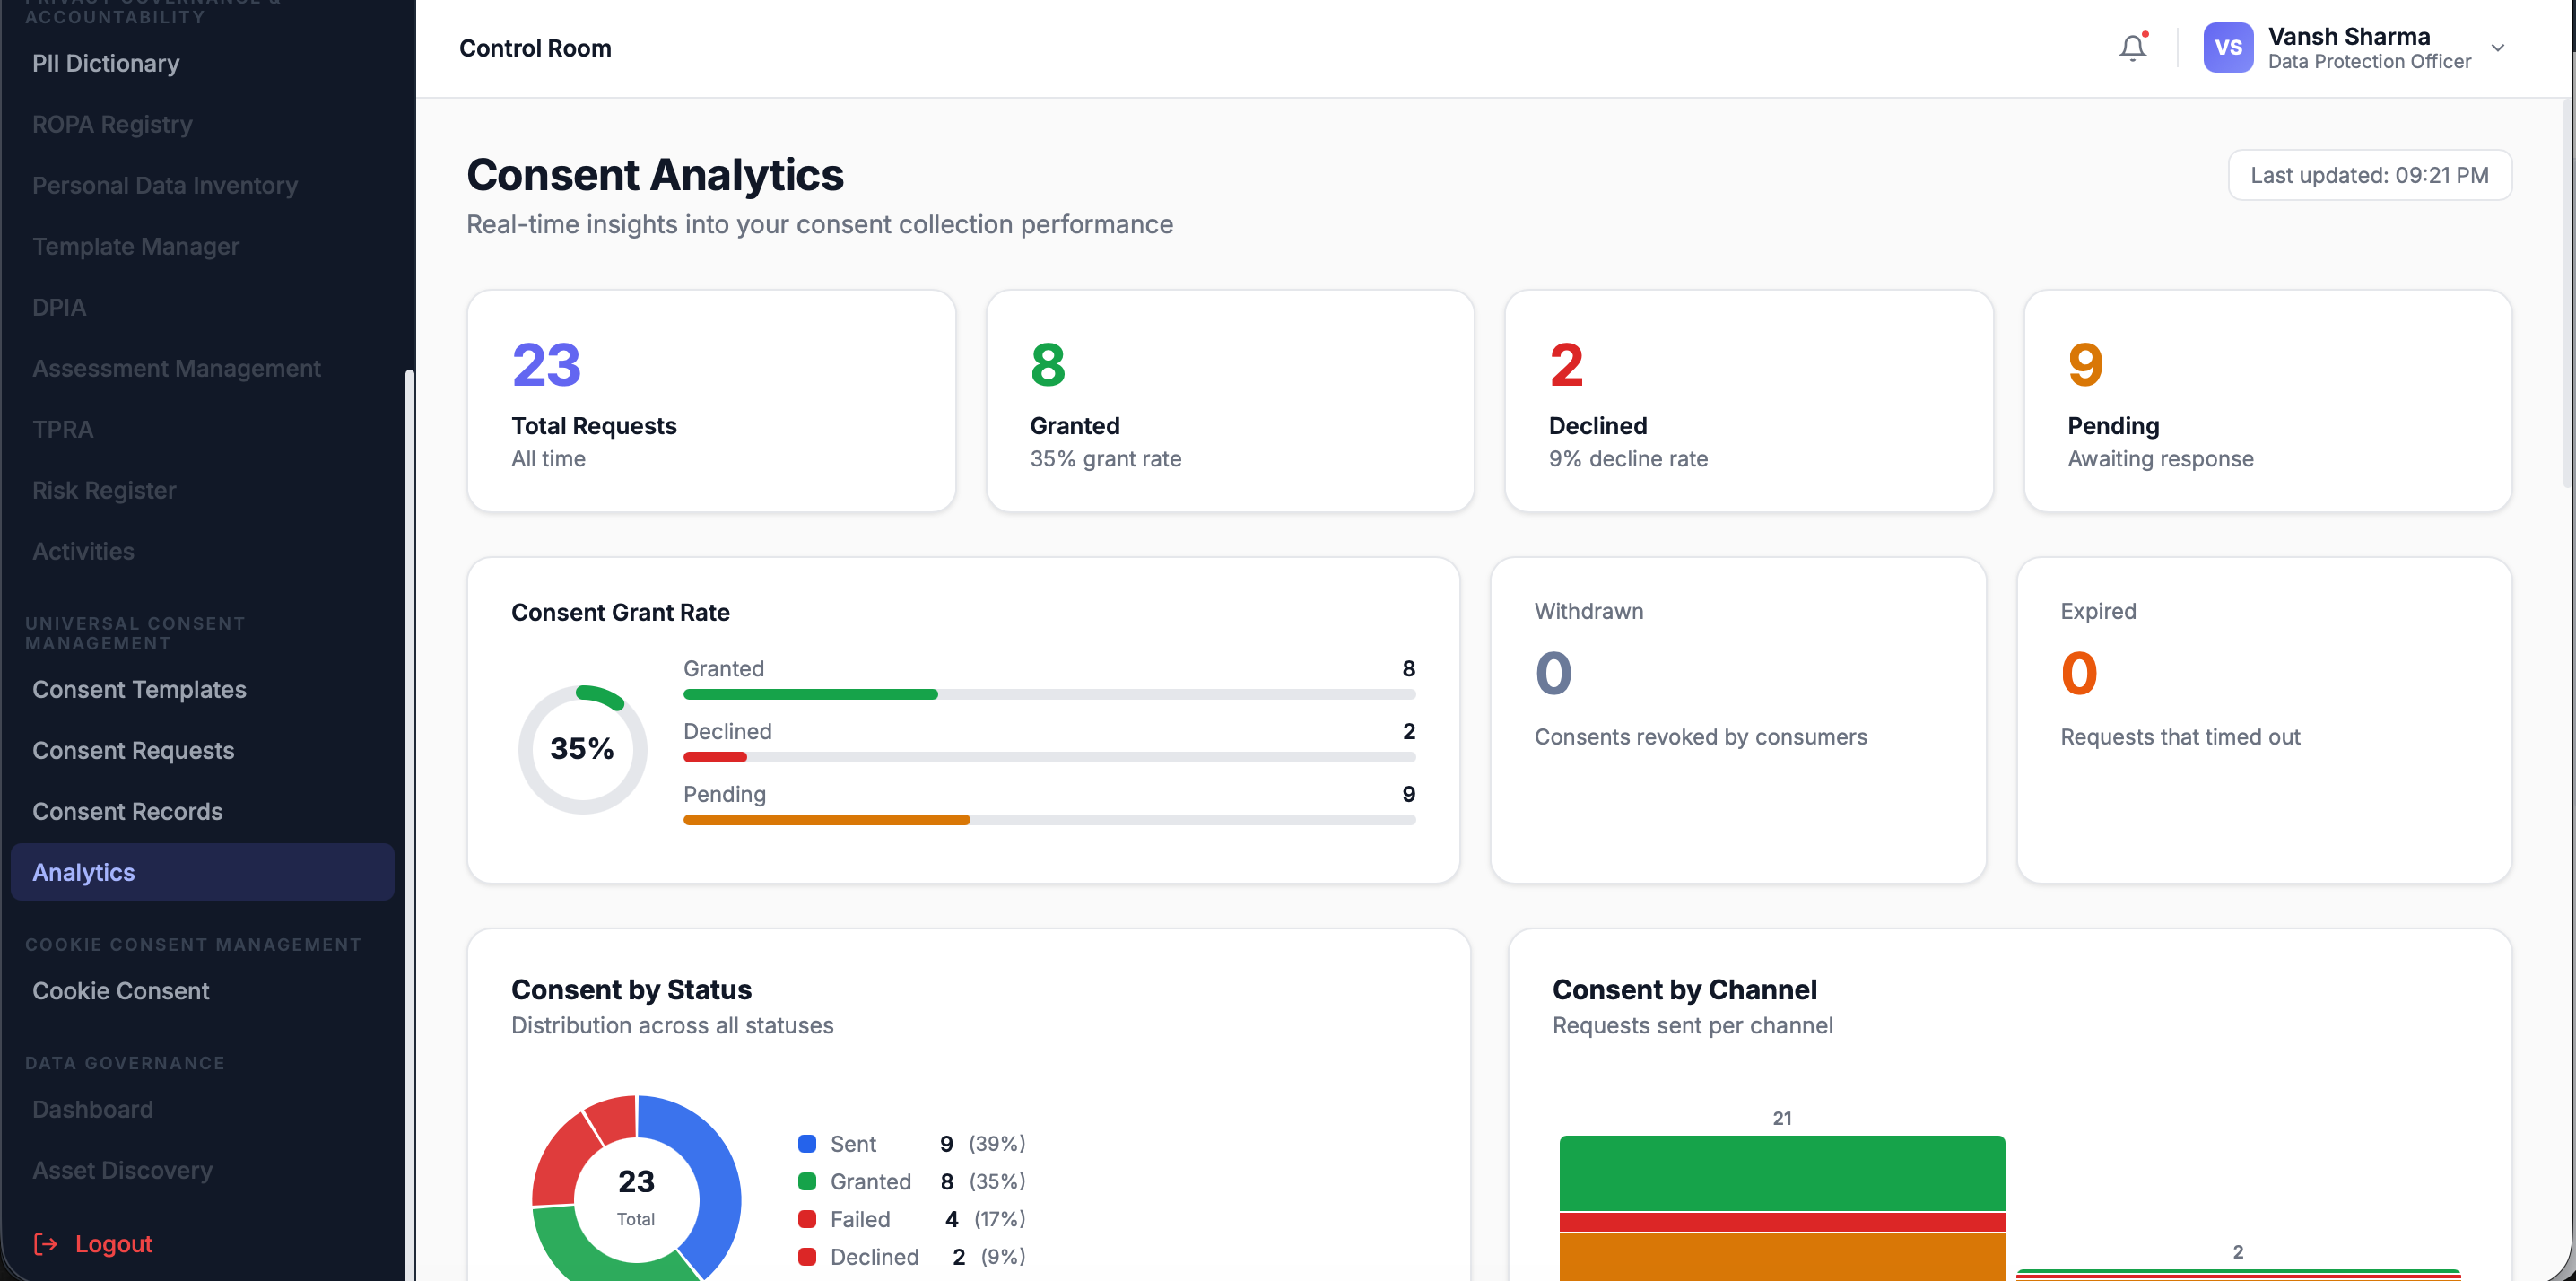2576x1281 pixels.
Task: Click the Logout icon
Action: (x=45, y=1243)
